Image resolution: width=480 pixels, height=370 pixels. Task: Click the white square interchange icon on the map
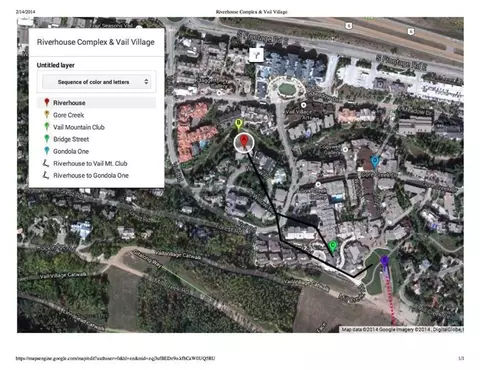coord(256,55)
